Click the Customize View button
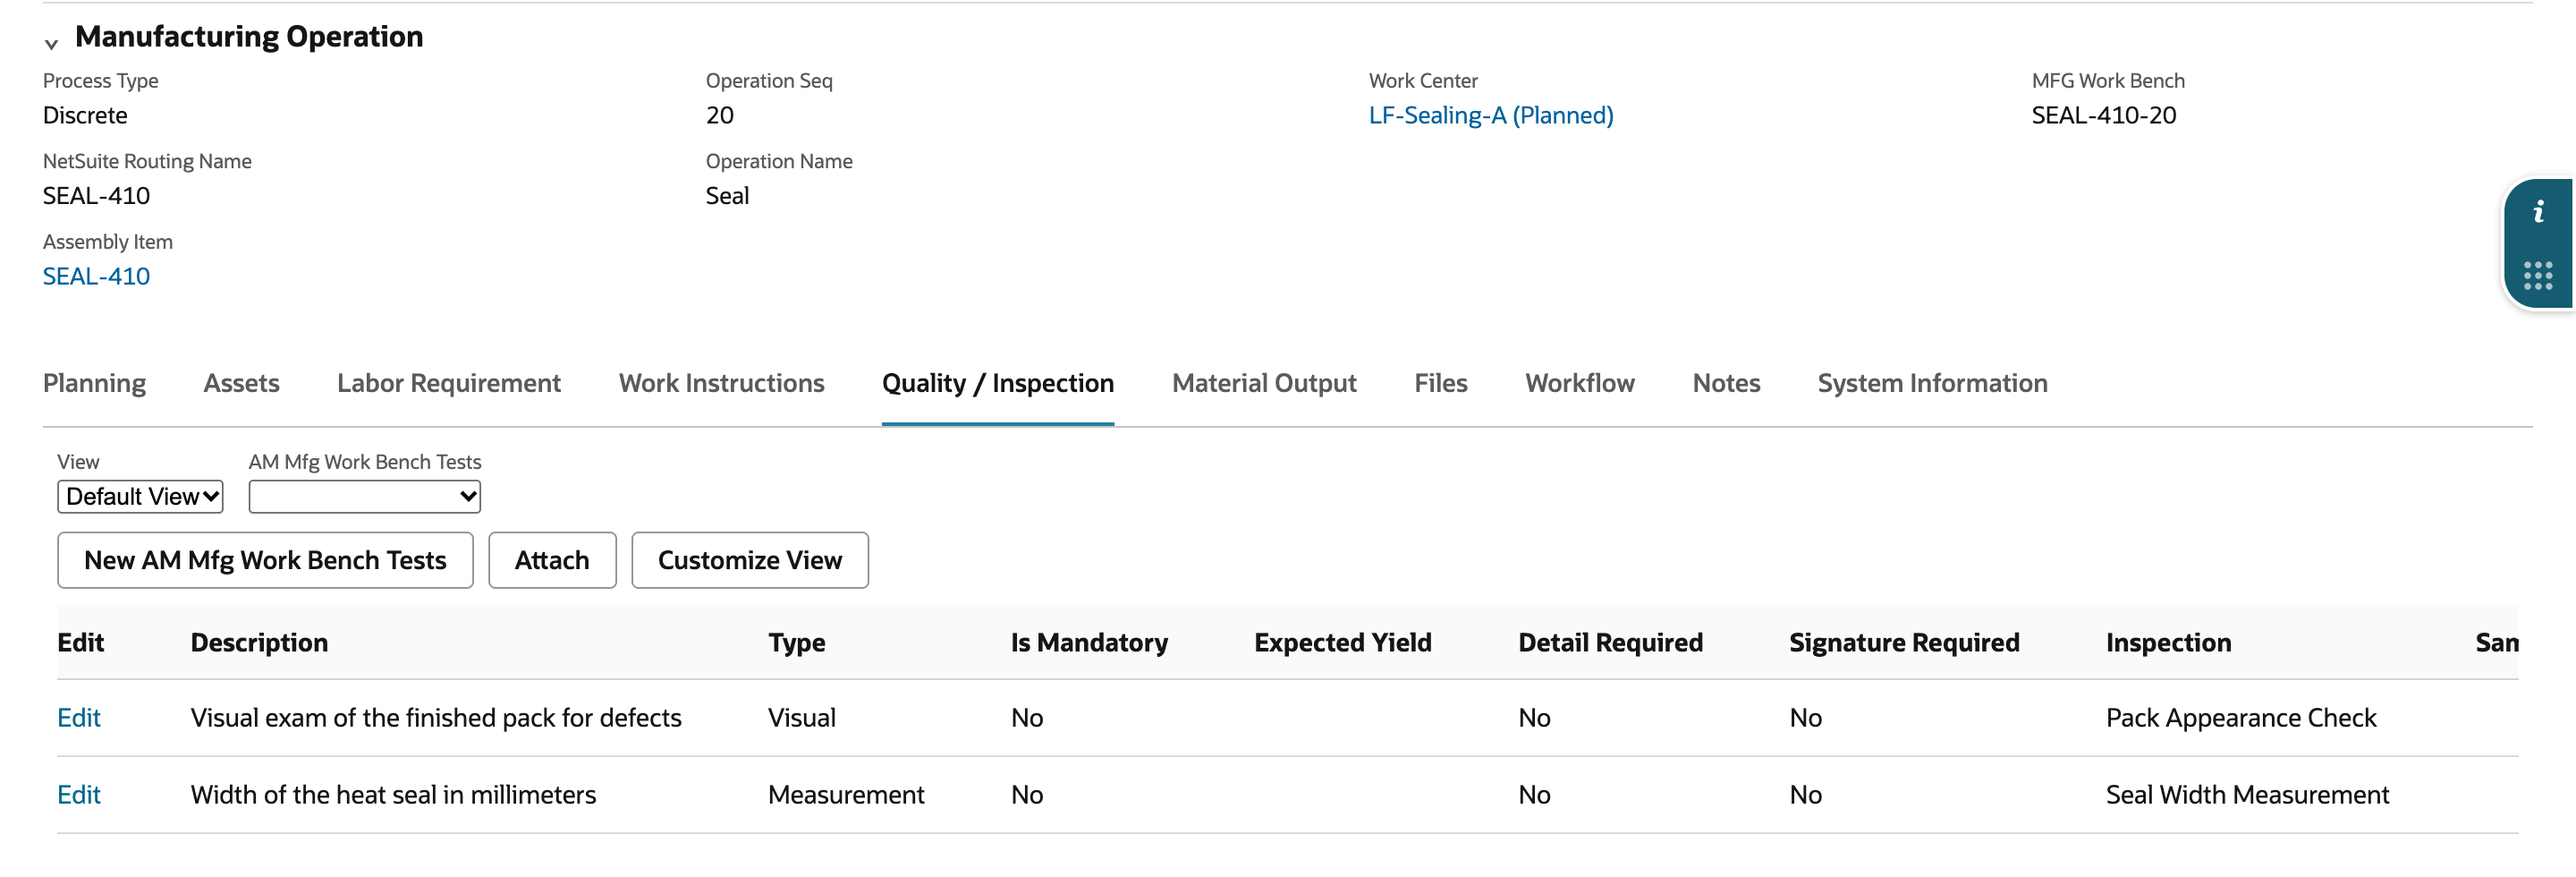The height and width of the screenshot is (877, 2576). (750, 560)
